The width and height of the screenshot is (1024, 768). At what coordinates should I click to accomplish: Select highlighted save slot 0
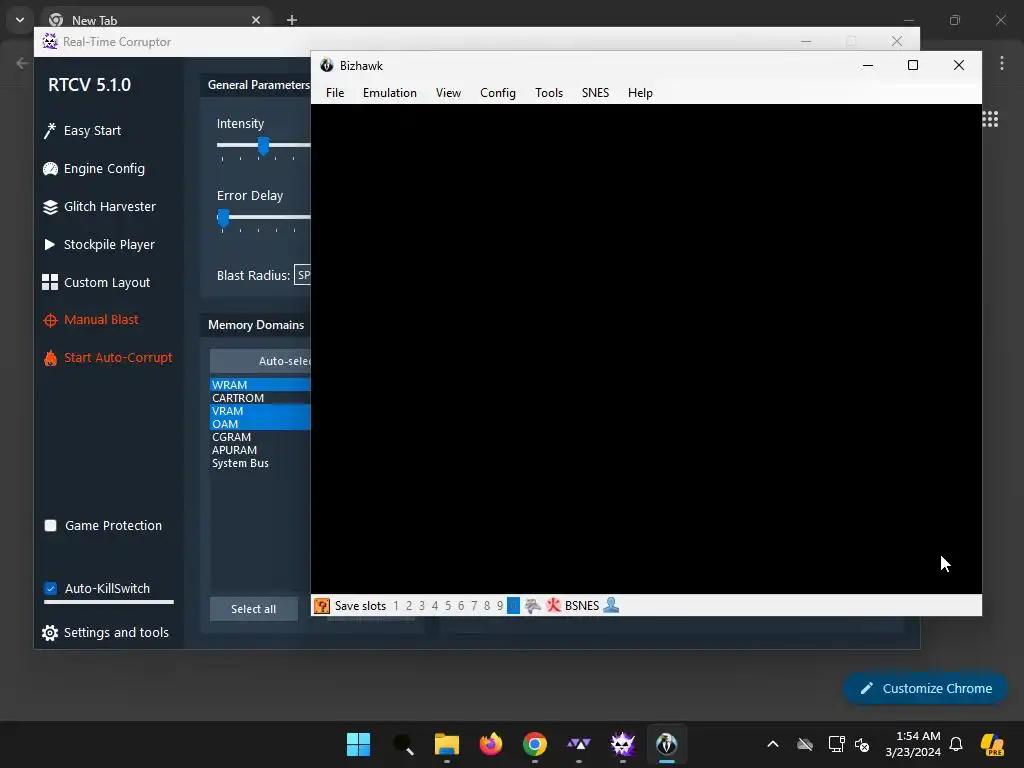pyautogui.click(x=513, y=606)
